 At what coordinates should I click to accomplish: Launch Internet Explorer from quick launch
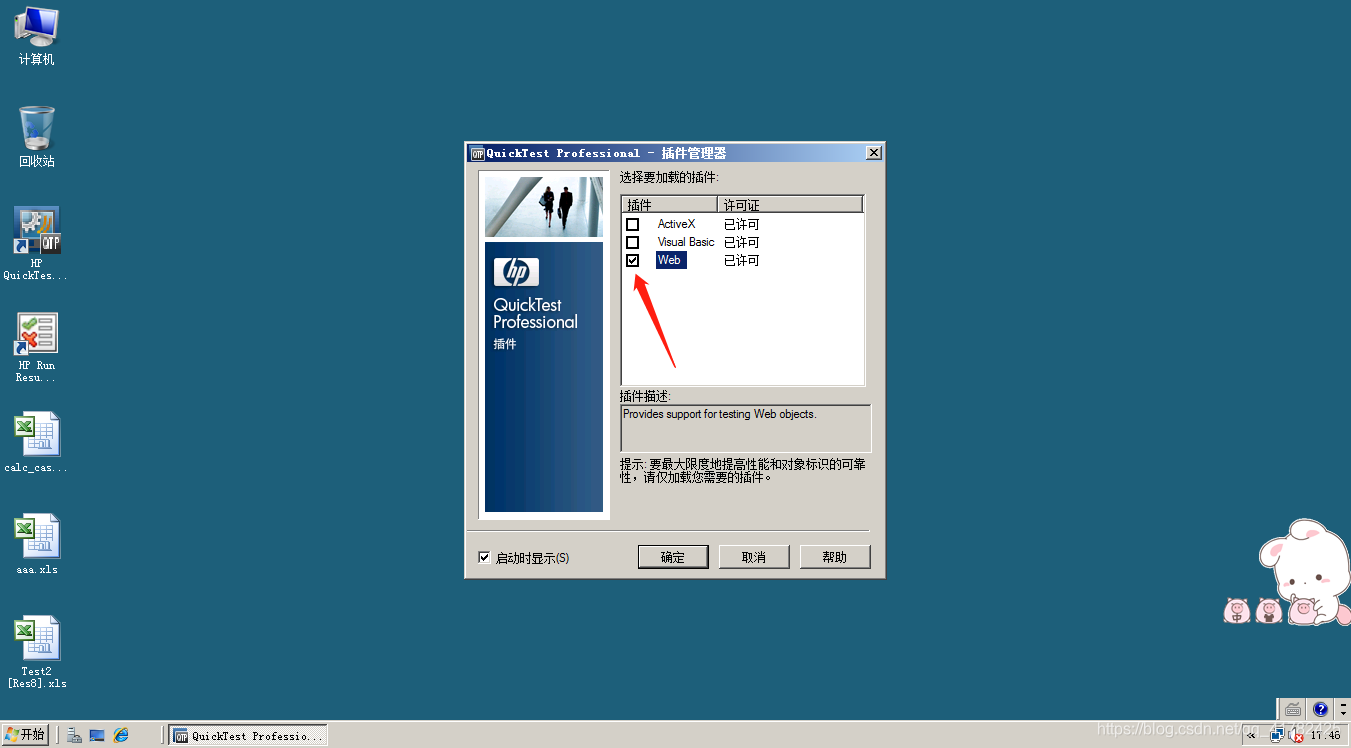pyautogui.click(x=121, y=735)
